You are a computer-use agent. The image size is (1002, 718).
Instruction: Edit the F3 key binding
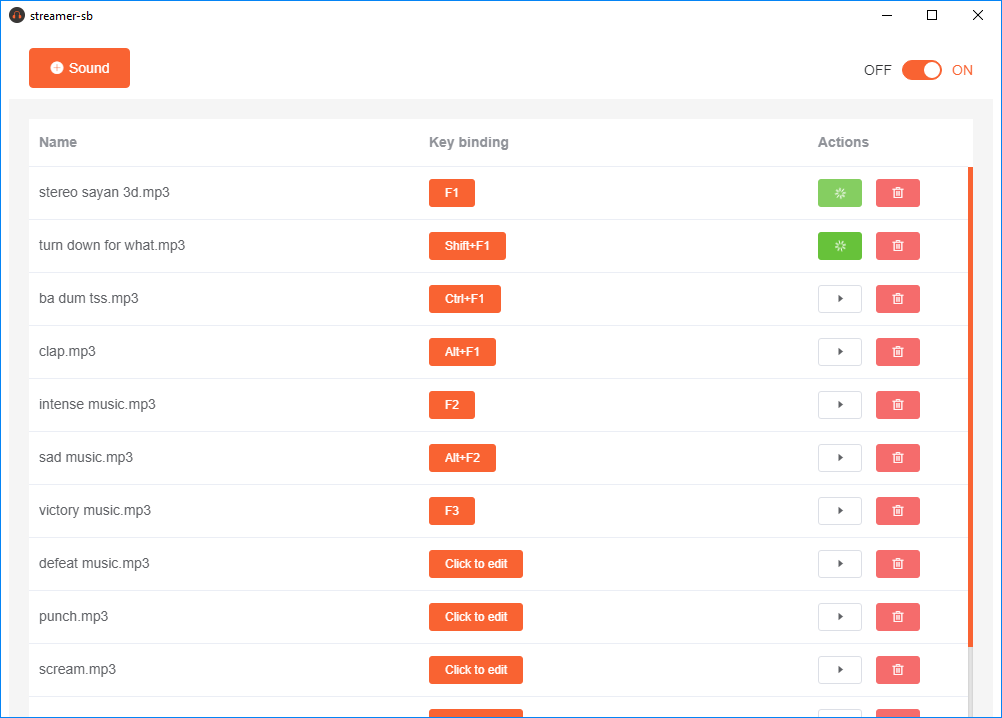[452, 511]
